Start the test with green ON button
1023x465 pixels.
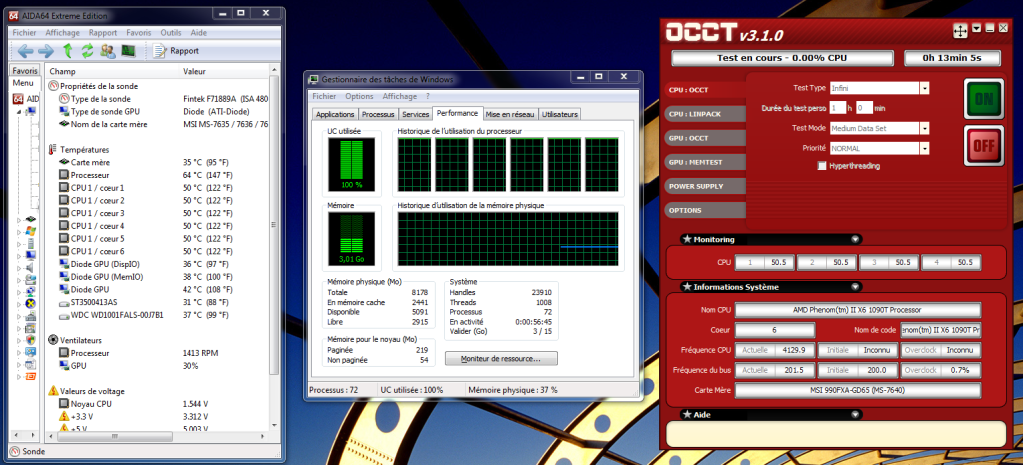pyautogui.click(x=984, y=98)
